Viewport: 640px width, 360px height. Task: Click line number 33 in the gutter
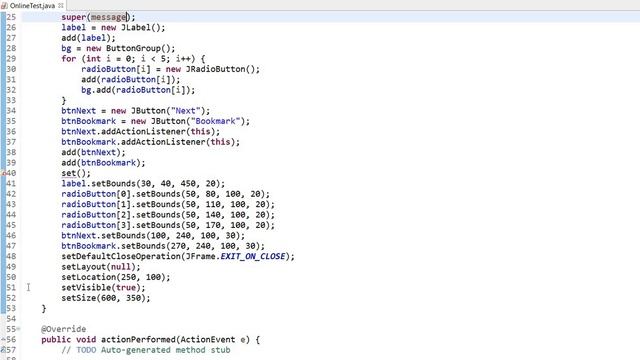coord(11,100)
